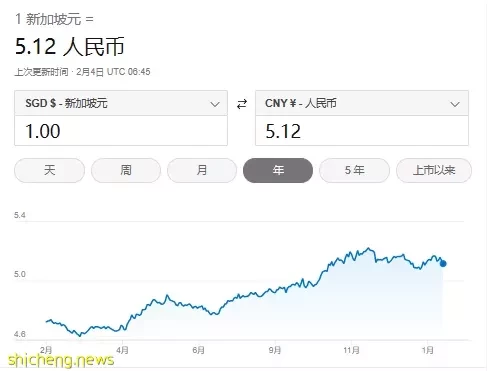Click the 5.12 CNY amount field

pyautogui.click(x=362, y=131)
